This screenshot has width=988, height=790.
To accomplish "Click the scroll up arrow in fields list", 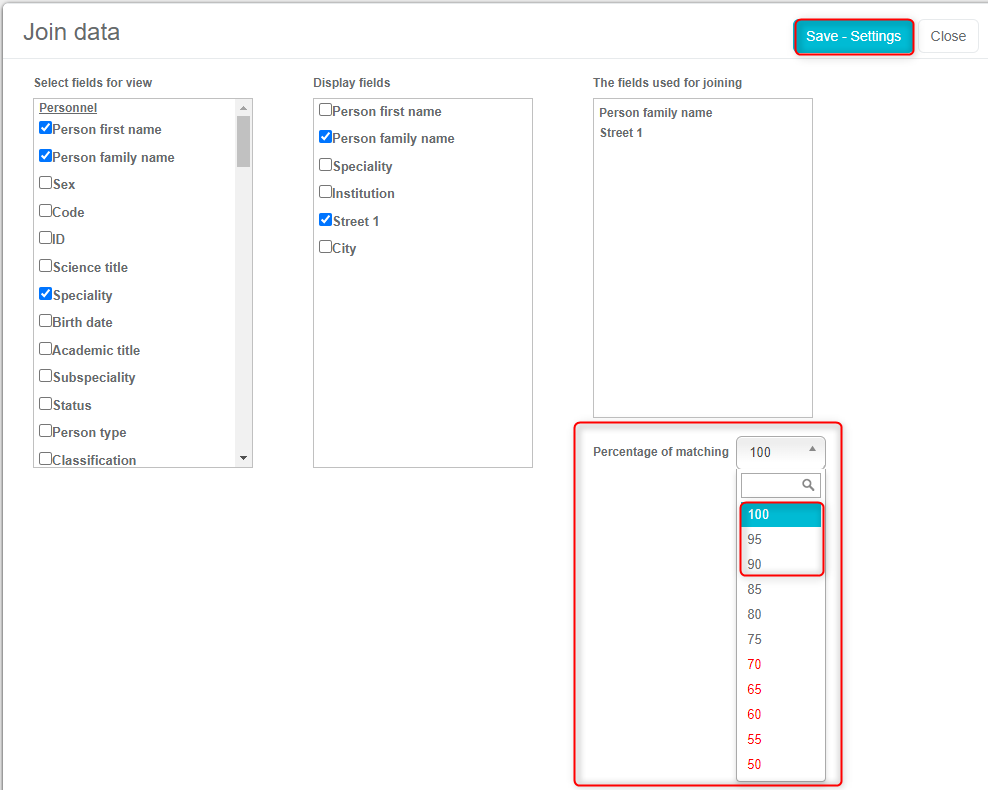I will tap(243, 108).
